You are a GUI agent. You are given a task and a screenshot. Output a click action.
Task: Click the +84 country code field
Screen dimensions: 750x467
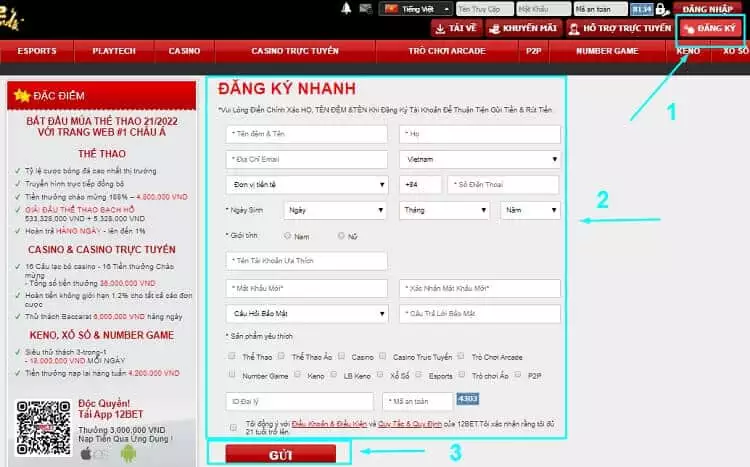[420, 185]
